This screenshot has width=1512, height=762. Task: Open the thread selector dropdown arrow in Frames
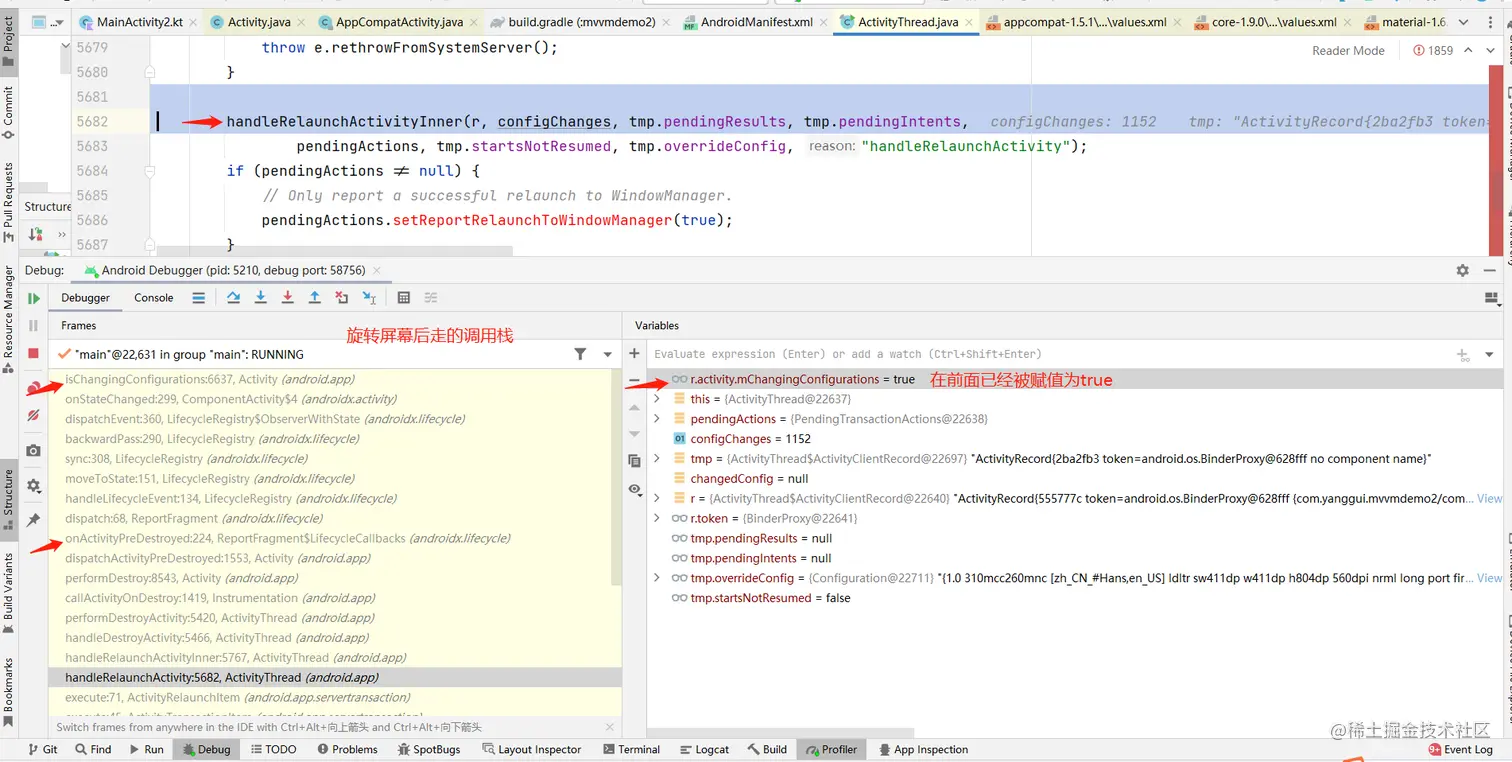[607, 354]
